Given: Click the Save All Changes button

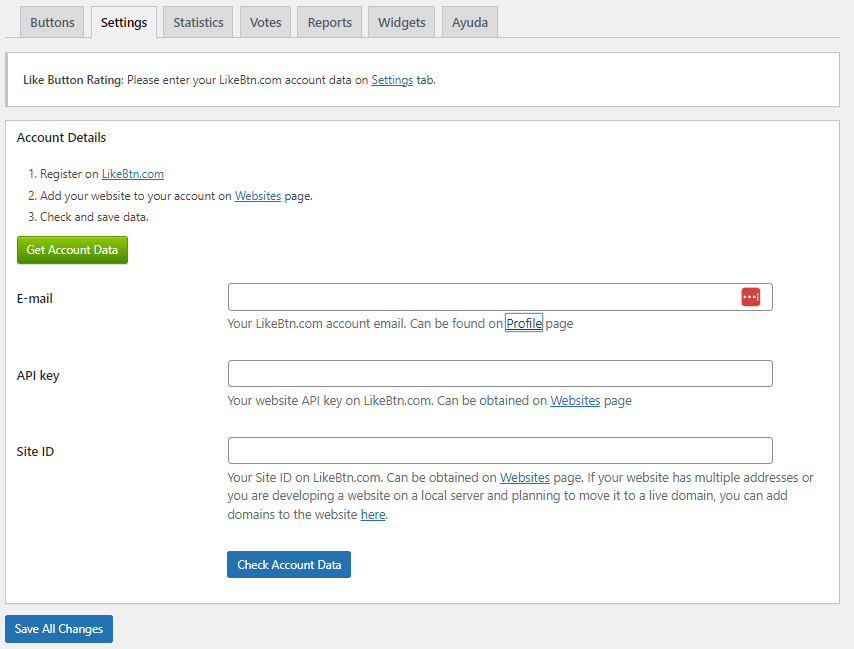Looking at the screenshot, I should 59,629.
